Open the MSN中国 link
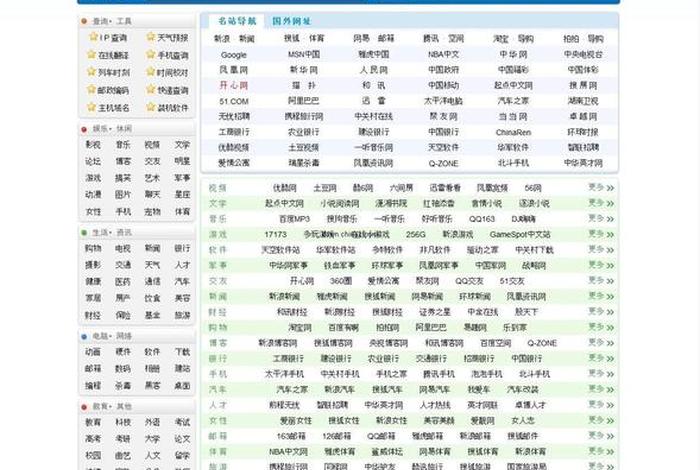 click(x=304, y=54)
